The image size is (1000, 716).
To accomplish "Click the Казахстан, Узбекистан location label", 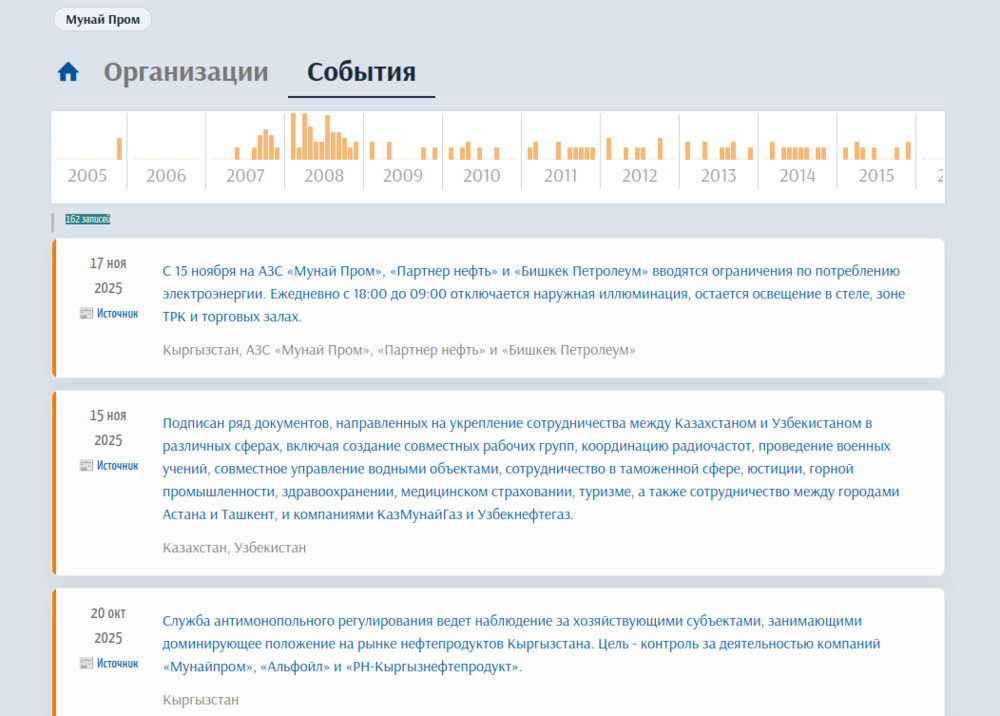I will 234,548.
